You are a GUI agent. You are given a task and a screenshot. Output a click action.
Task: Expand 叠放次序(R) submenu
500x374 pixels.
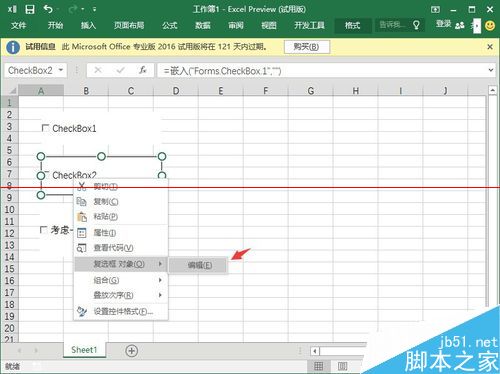point(121,295)
